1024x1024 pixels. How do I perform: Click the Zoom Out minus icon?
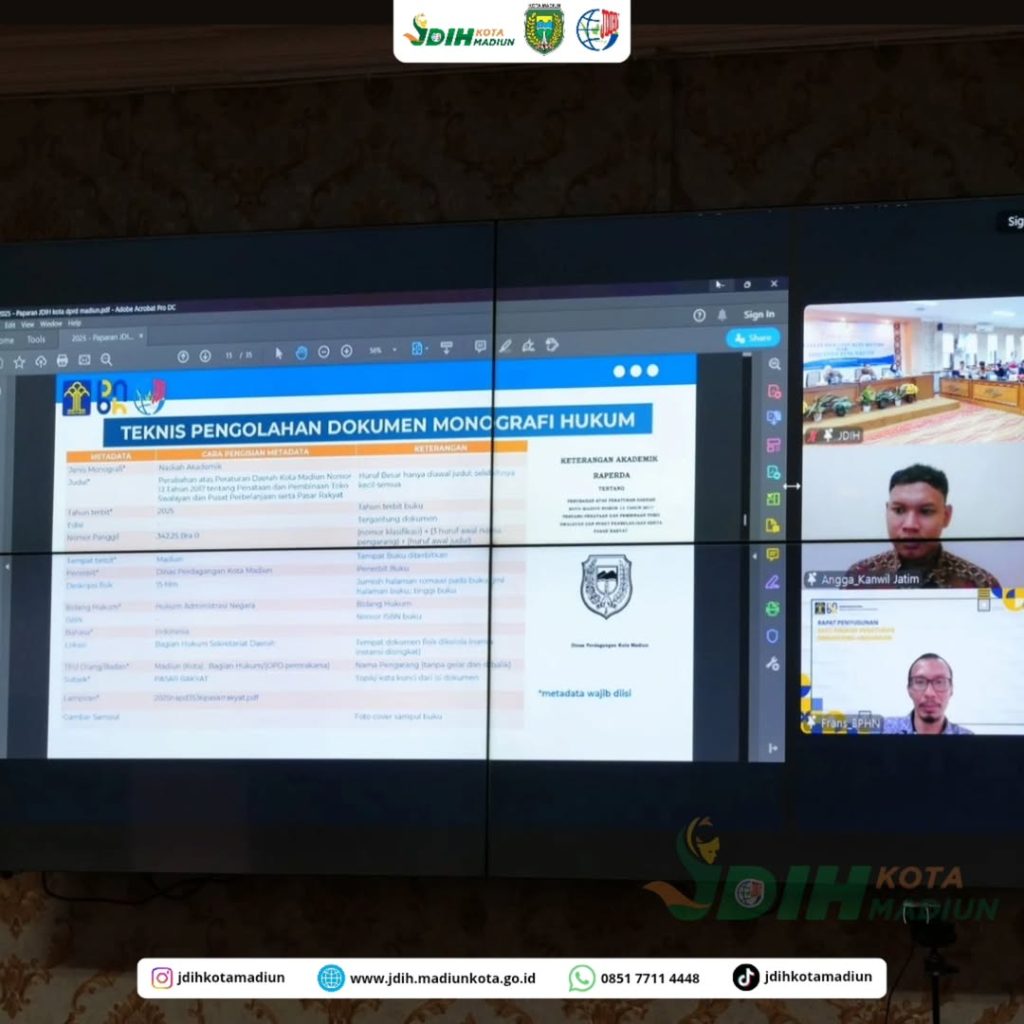pos(324,352)
